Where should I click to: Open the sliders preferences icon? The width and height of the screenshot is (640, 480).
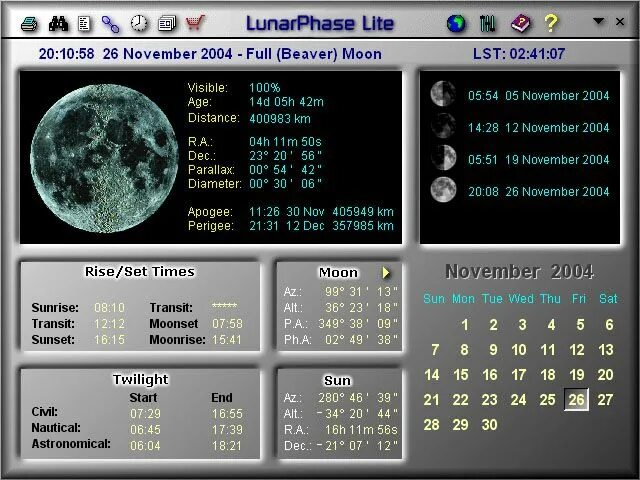pyautogui.click(x=487, y=23)
